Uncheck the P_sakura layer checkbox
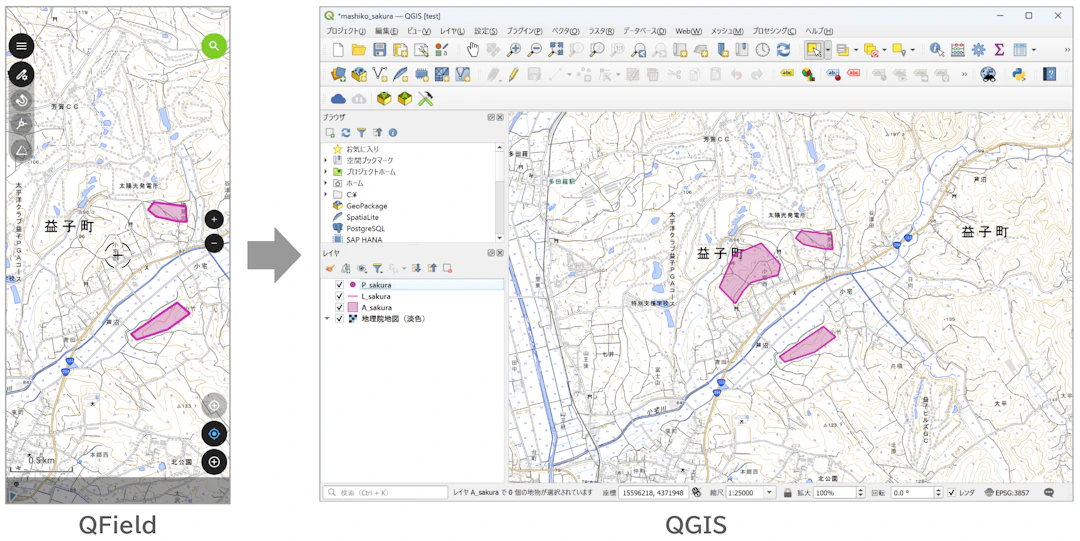 point(339,285)
